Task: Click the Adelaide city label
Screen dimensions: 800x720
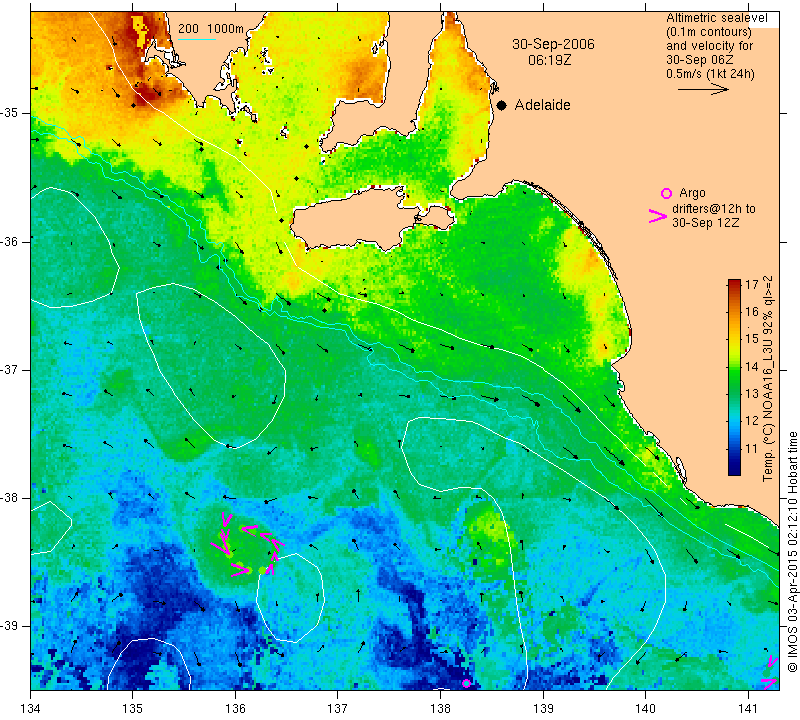Action: [542, 105]
